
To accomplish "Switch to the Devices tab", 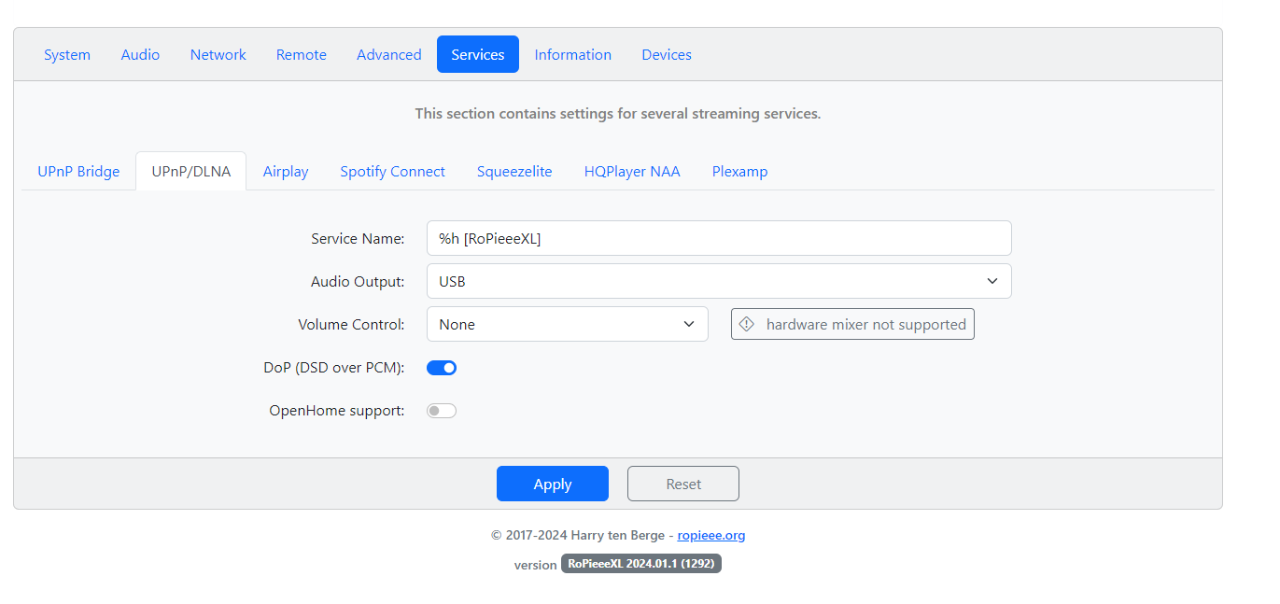I will coord(667,55).
